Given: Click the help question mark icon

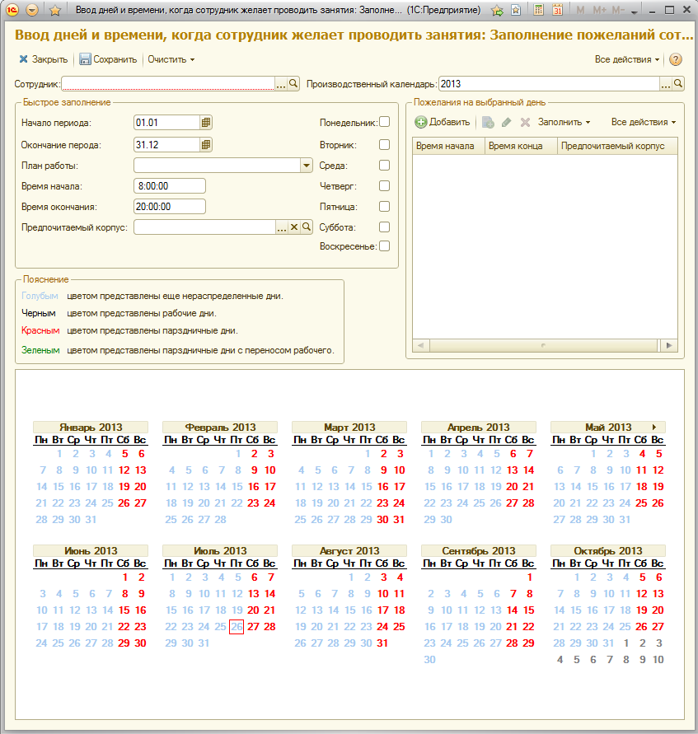Looking at the screenshot, I should [x=676, y=59].
